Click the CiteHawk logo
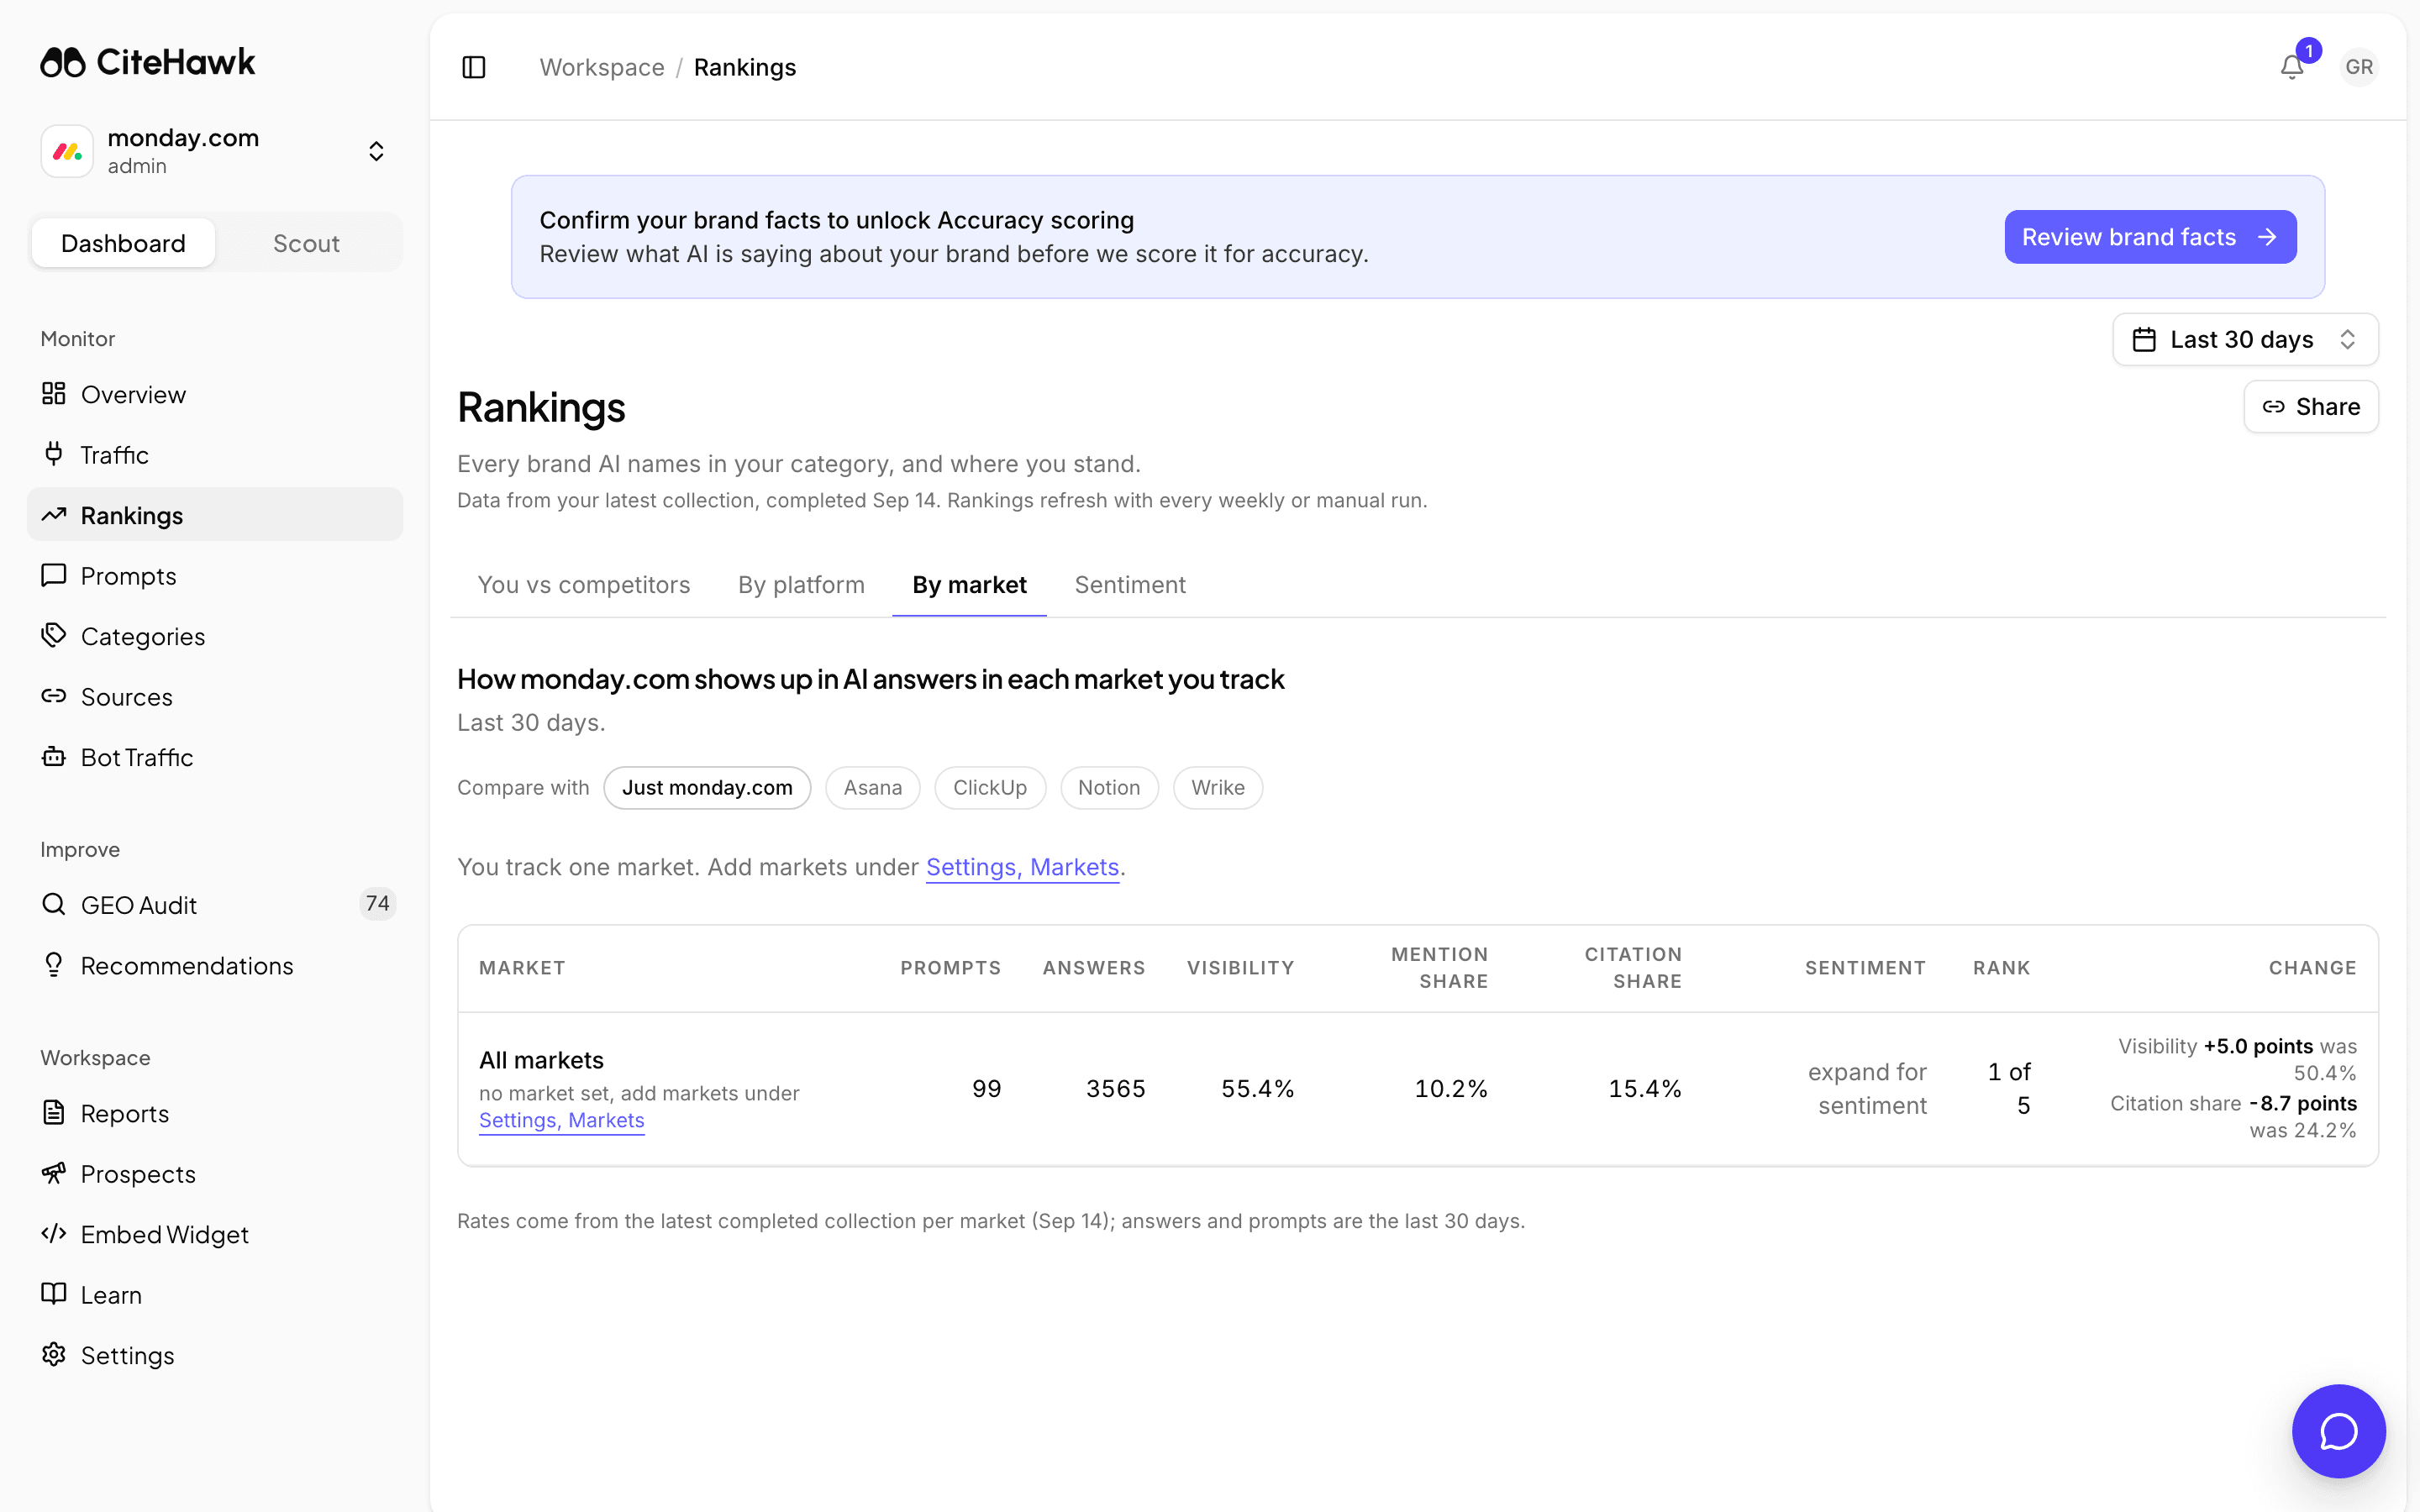Screen dimensions: 2420x1512 pos(148,62)
